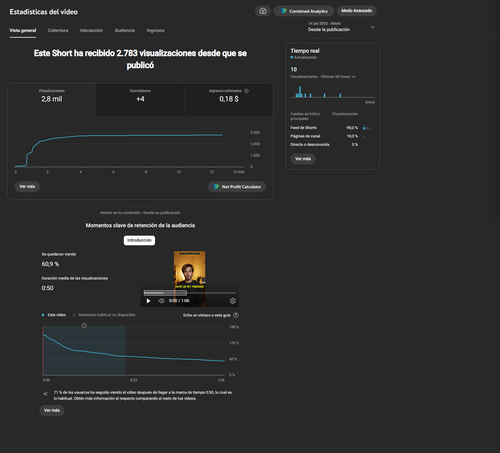The height and width of the screenshot is (453, 500).
Task: Click Feed de Shorts traffic source row
Action: [332, 128]
